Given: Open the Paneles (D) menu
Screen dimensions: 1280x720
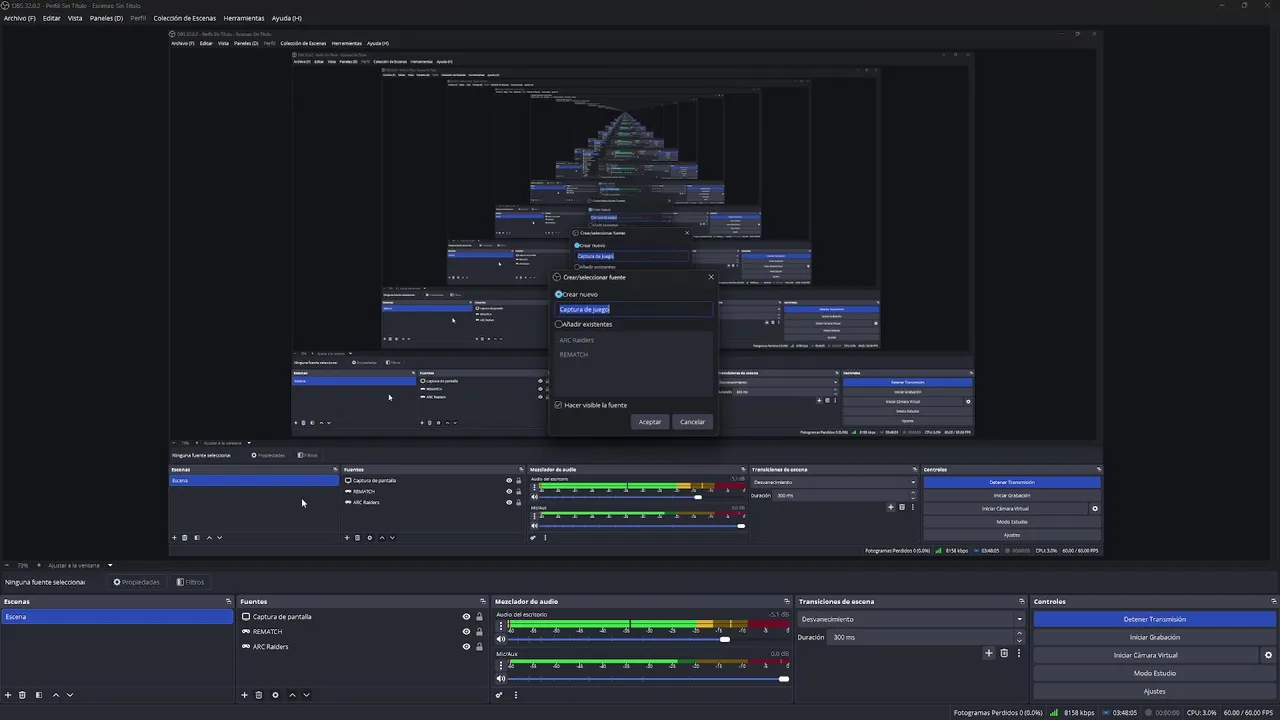Looking at the screenshot, I should pyautogui.click(x=106, y=18).
